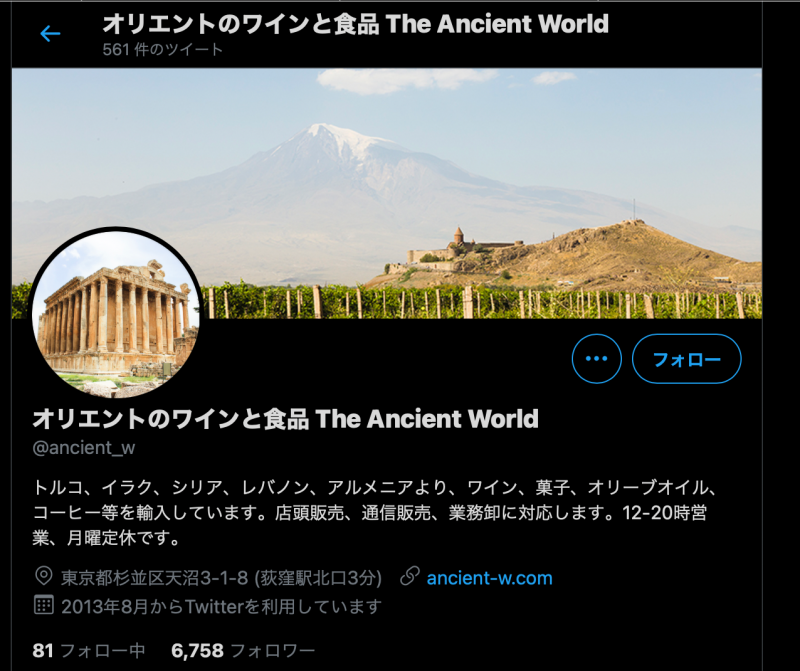Click the link chain icon beside website
This screenshot has width=800, height=671.
coord(410,576)
